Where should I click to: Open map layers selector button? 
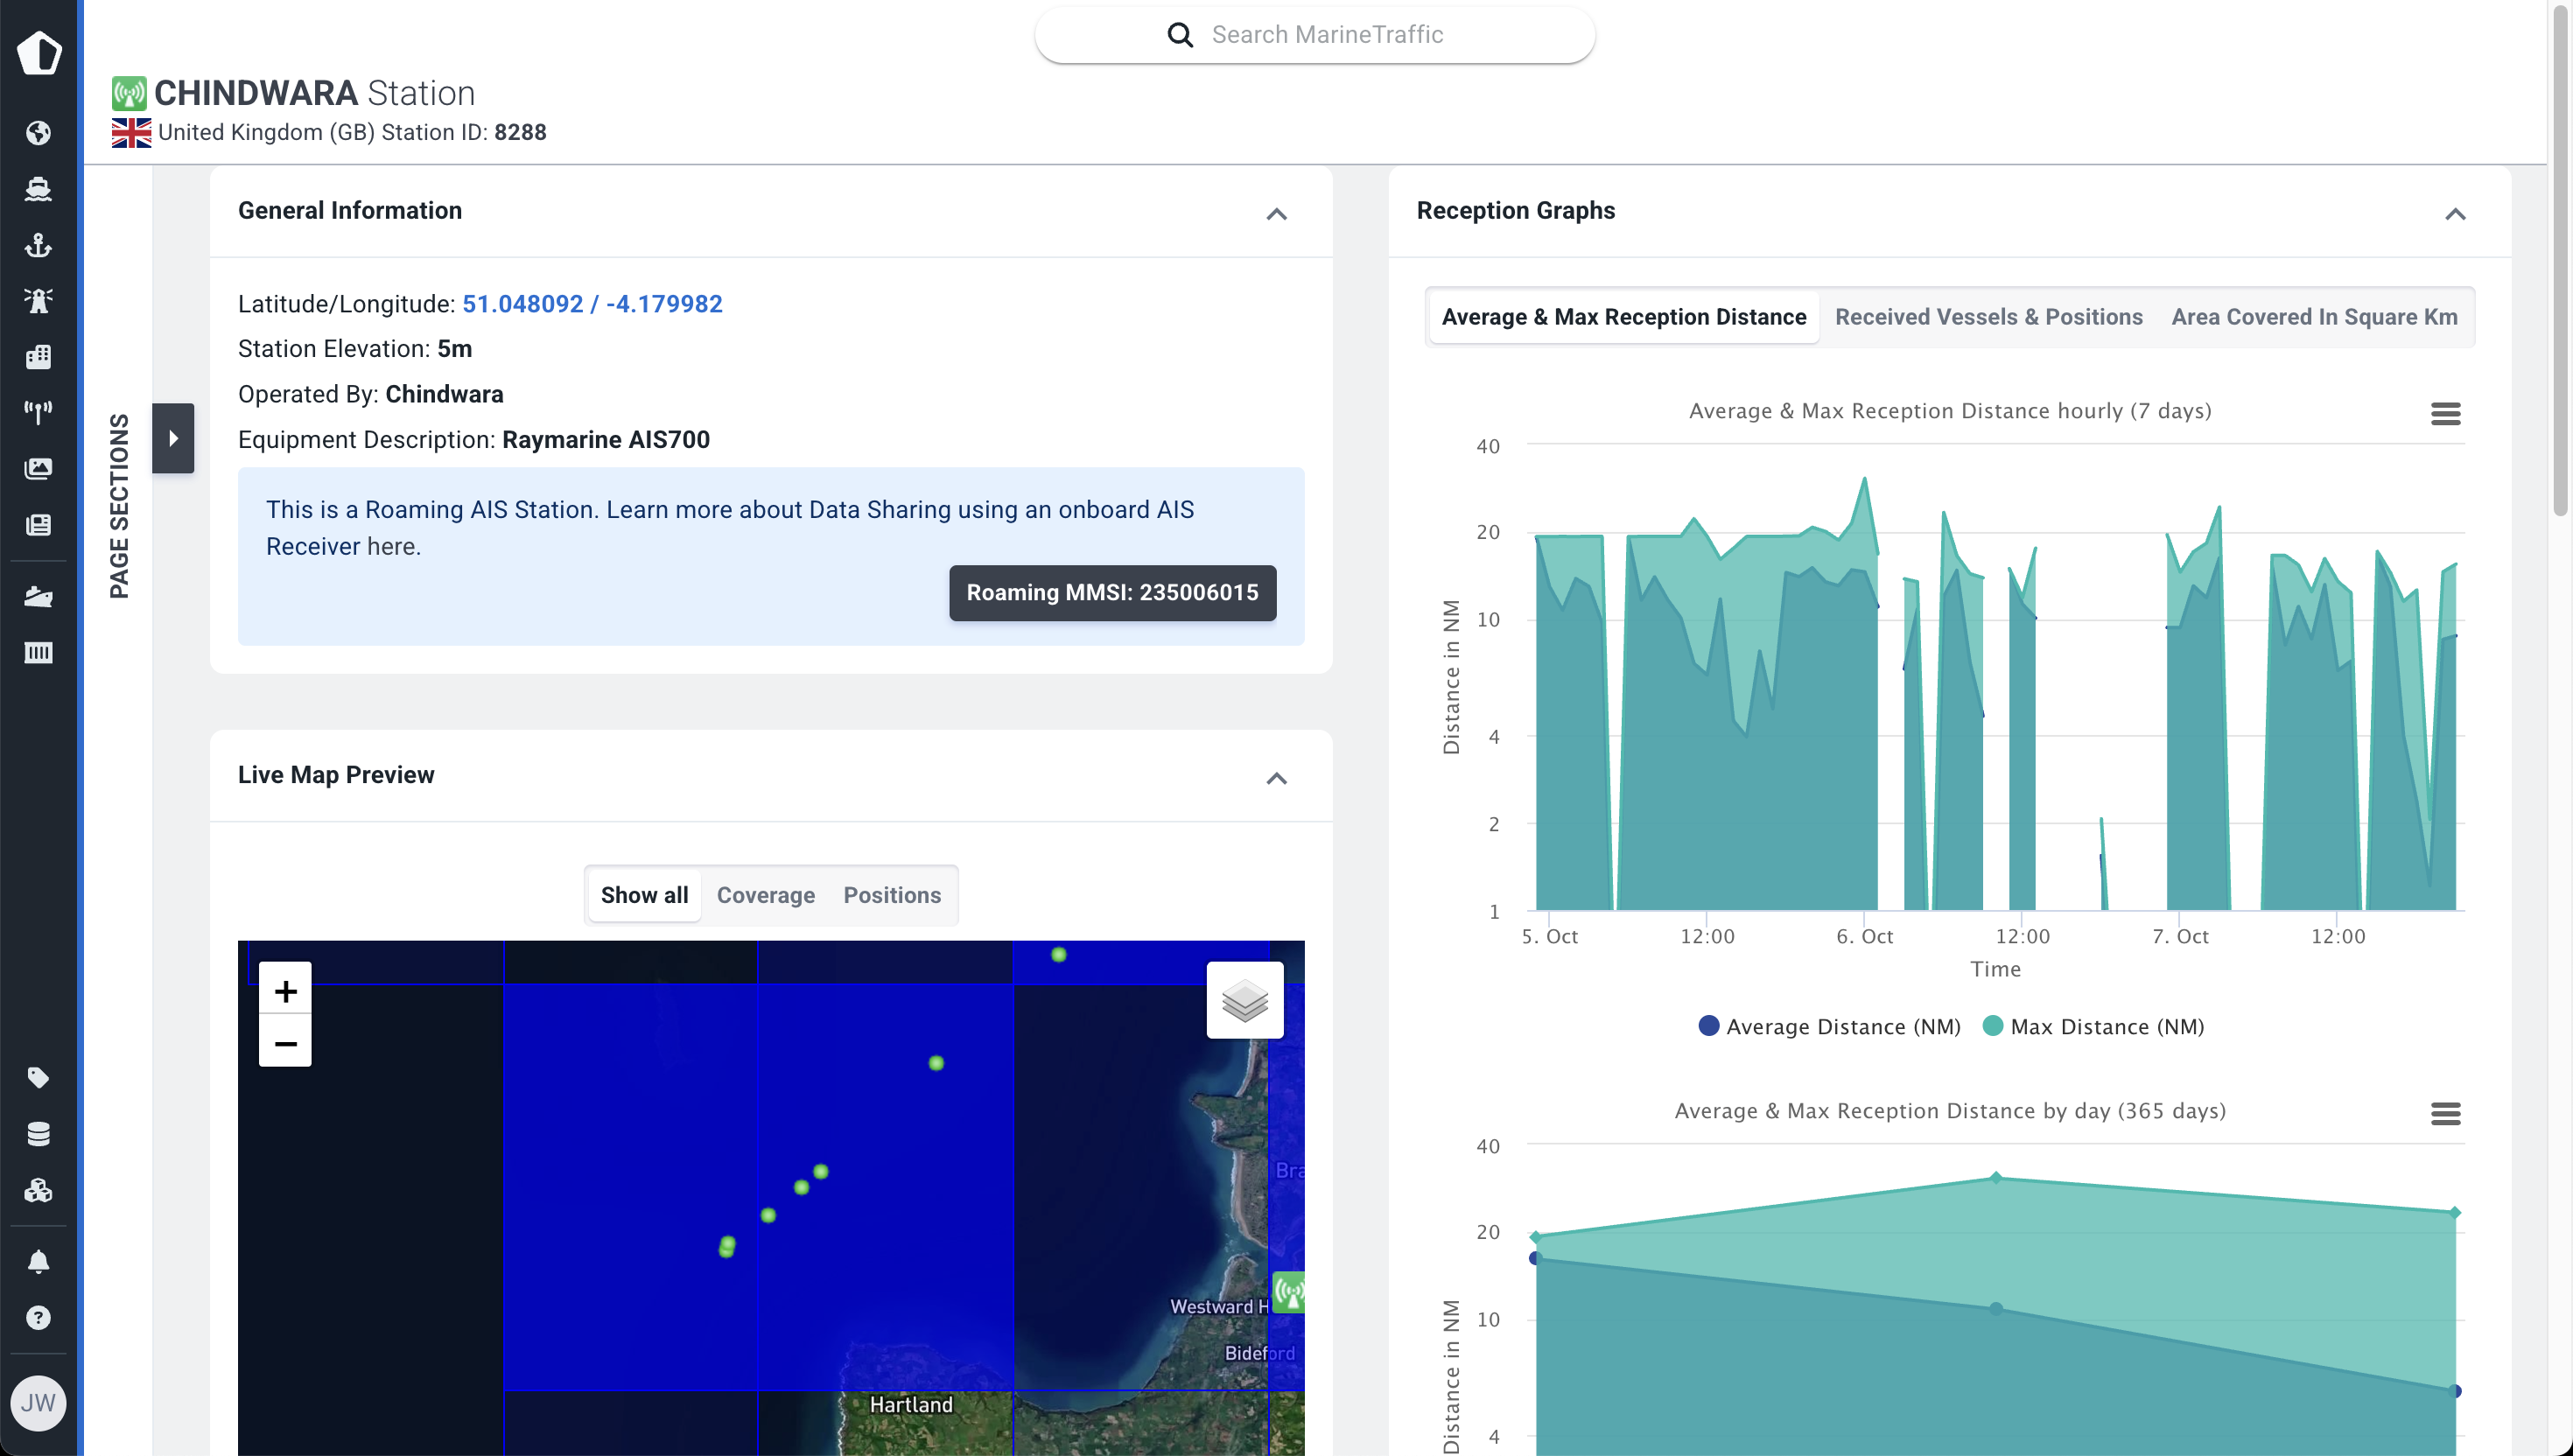(x=1244, y=1000)
